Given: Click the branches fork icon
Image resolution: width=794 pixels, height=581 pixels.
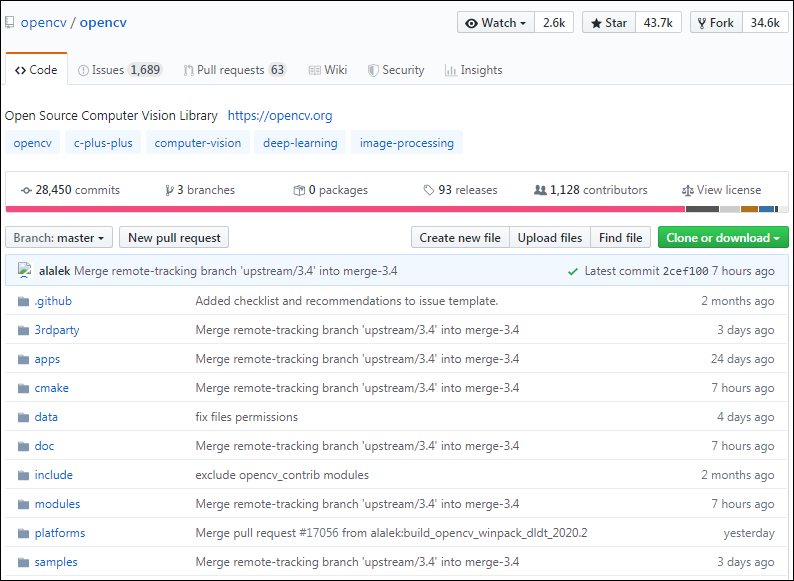Looking at the screenshot, I should pyautogui.click(x=169, y=190).
